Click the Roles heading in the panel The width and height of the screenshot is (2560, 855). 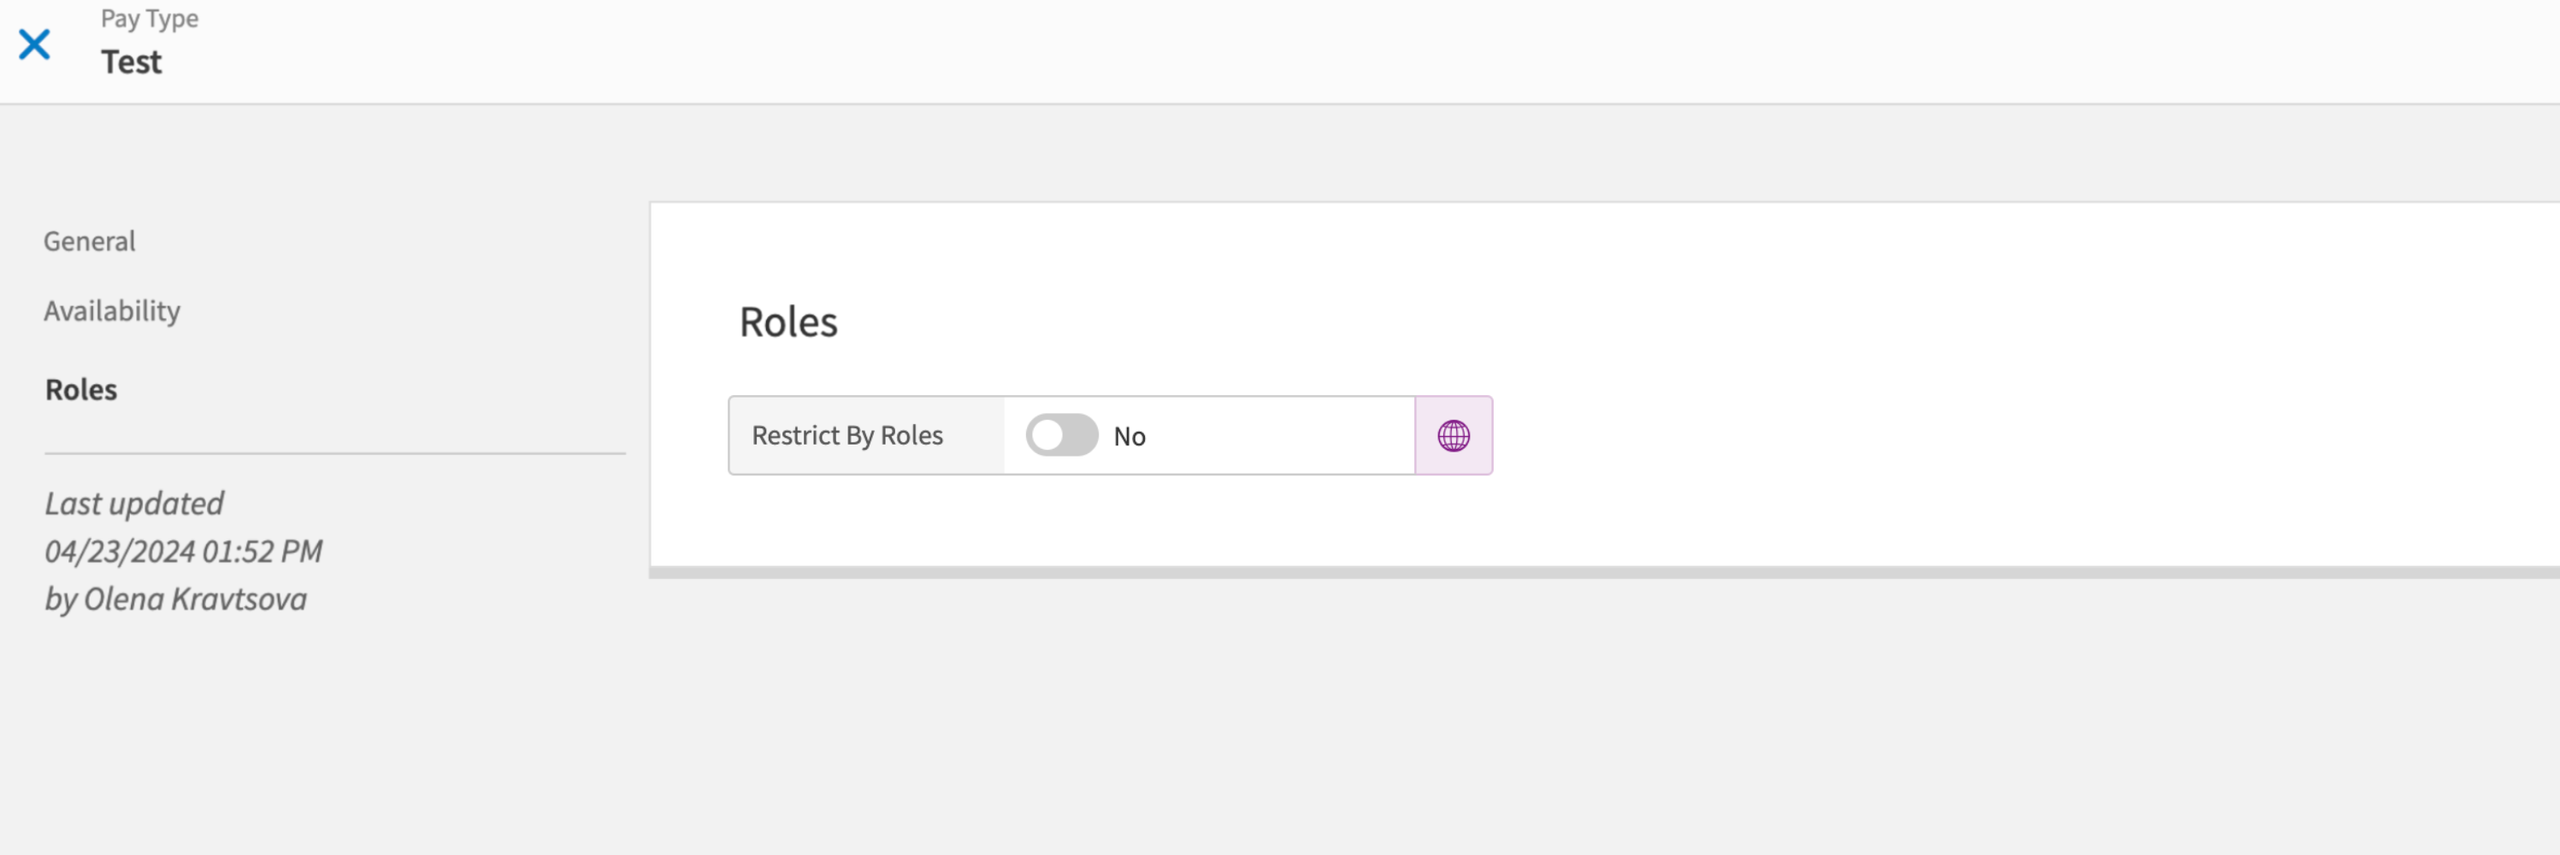[x=789, y=321]
